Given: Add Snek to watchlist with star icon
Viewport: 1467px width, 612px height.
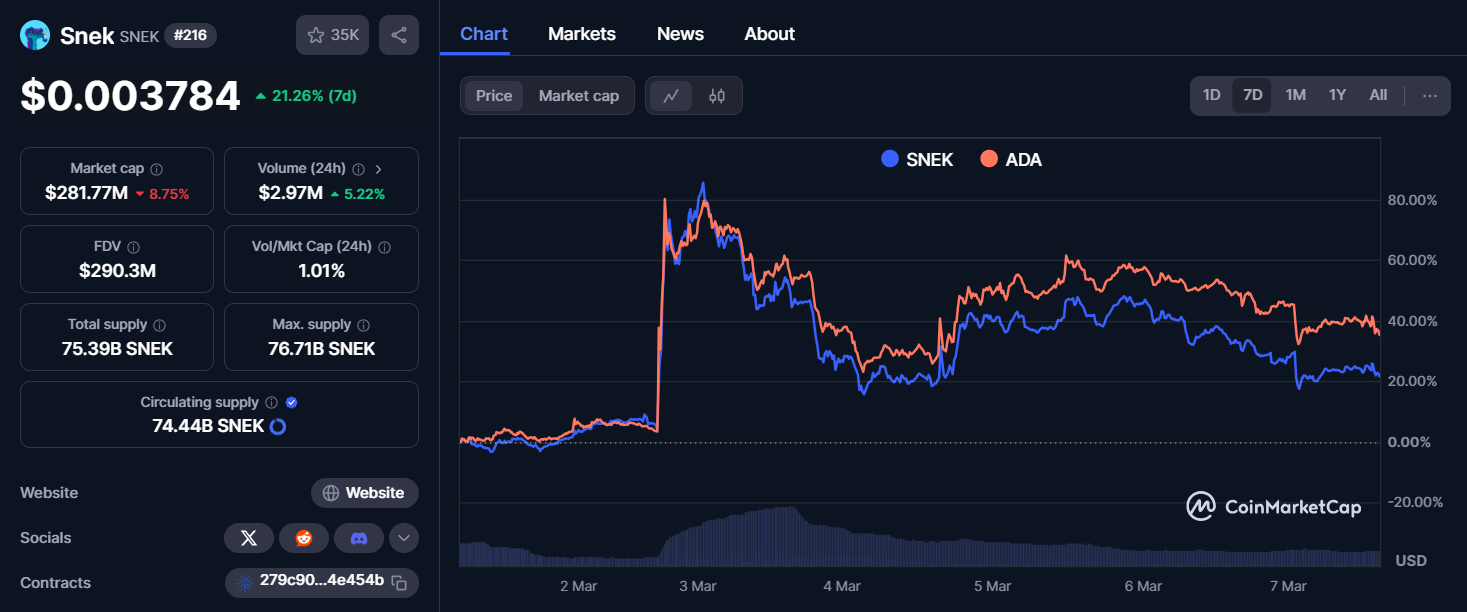Looking at the screenshot, I should point(333,35).
